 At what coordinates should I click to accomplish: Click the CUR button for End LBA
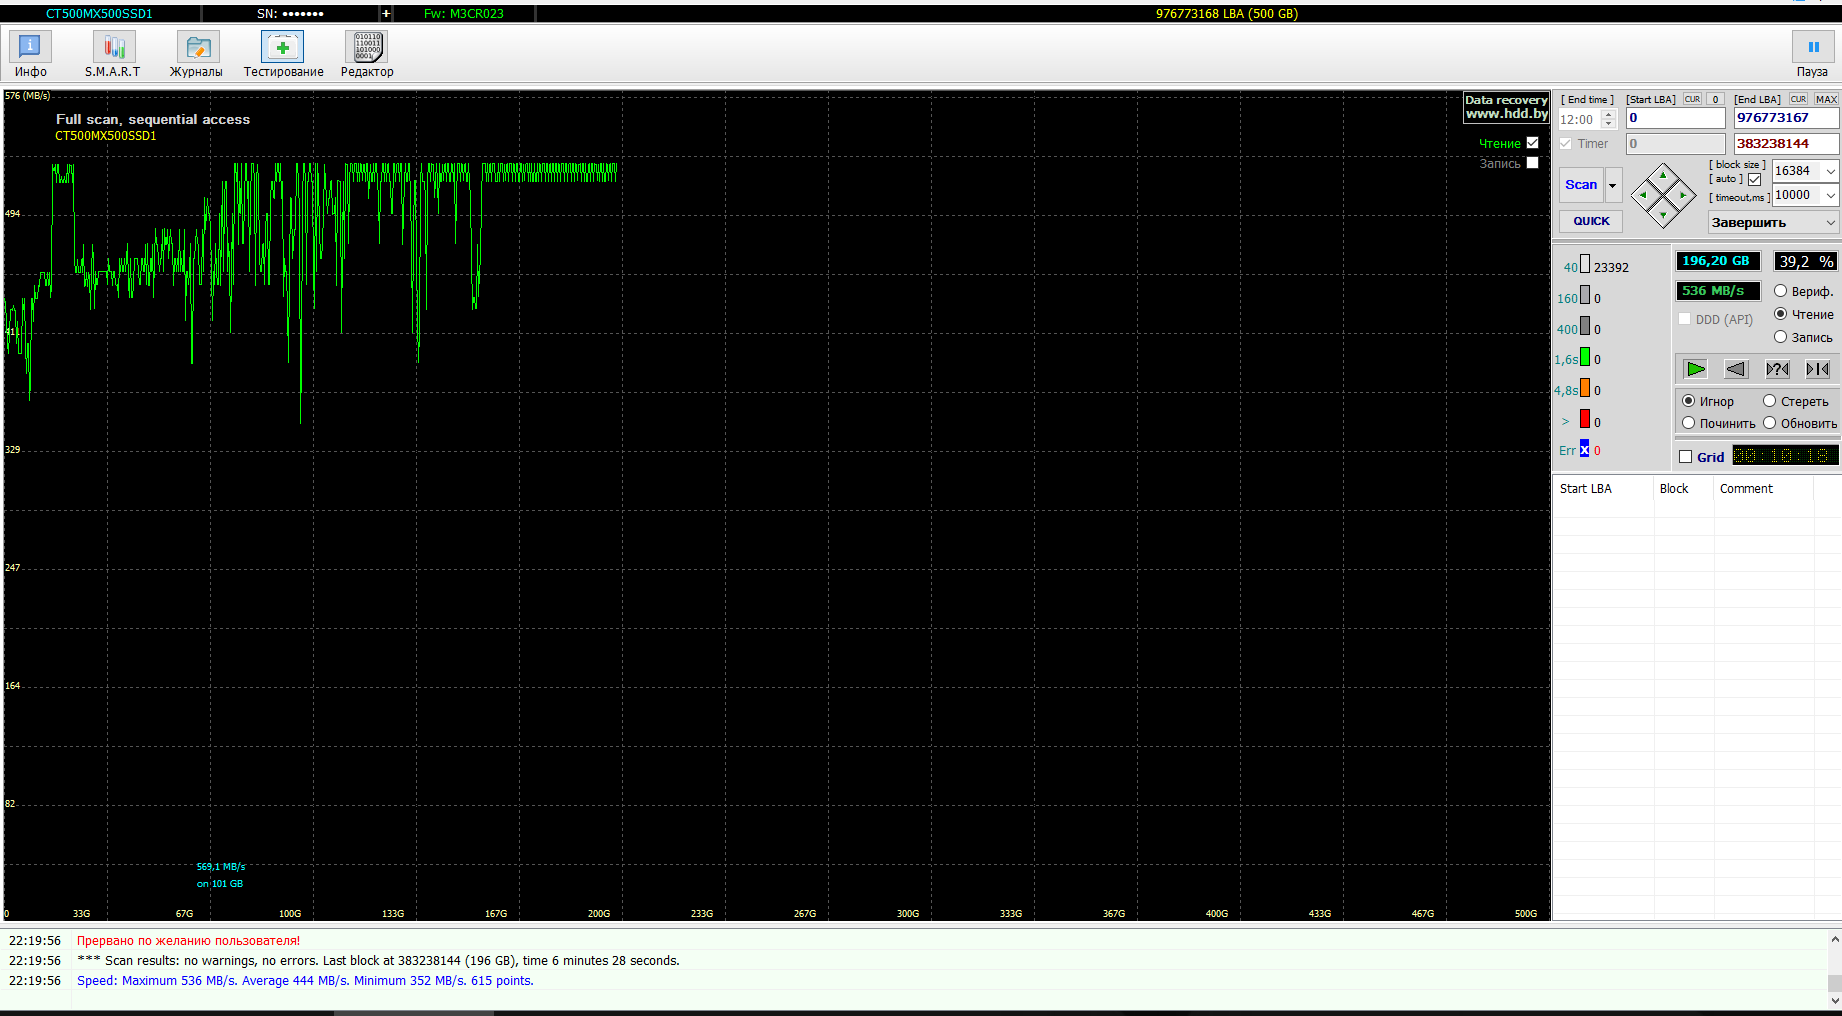[x=1798, y=99]
